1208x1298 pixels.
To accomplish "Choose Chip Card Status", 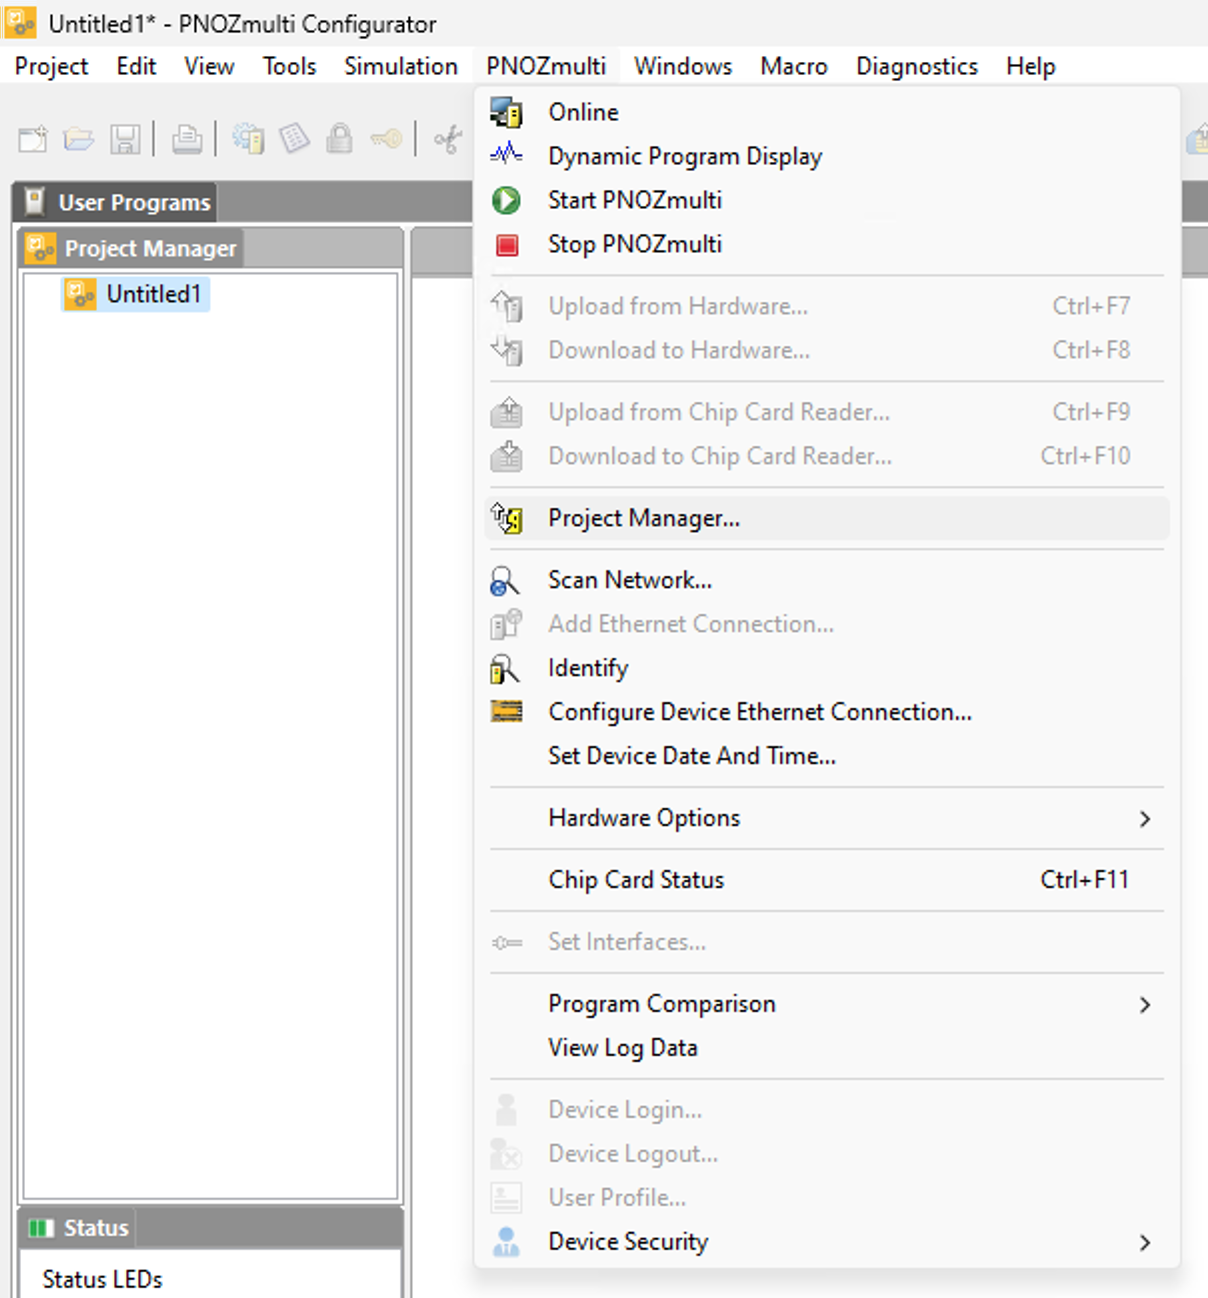I will click(826, 880).
